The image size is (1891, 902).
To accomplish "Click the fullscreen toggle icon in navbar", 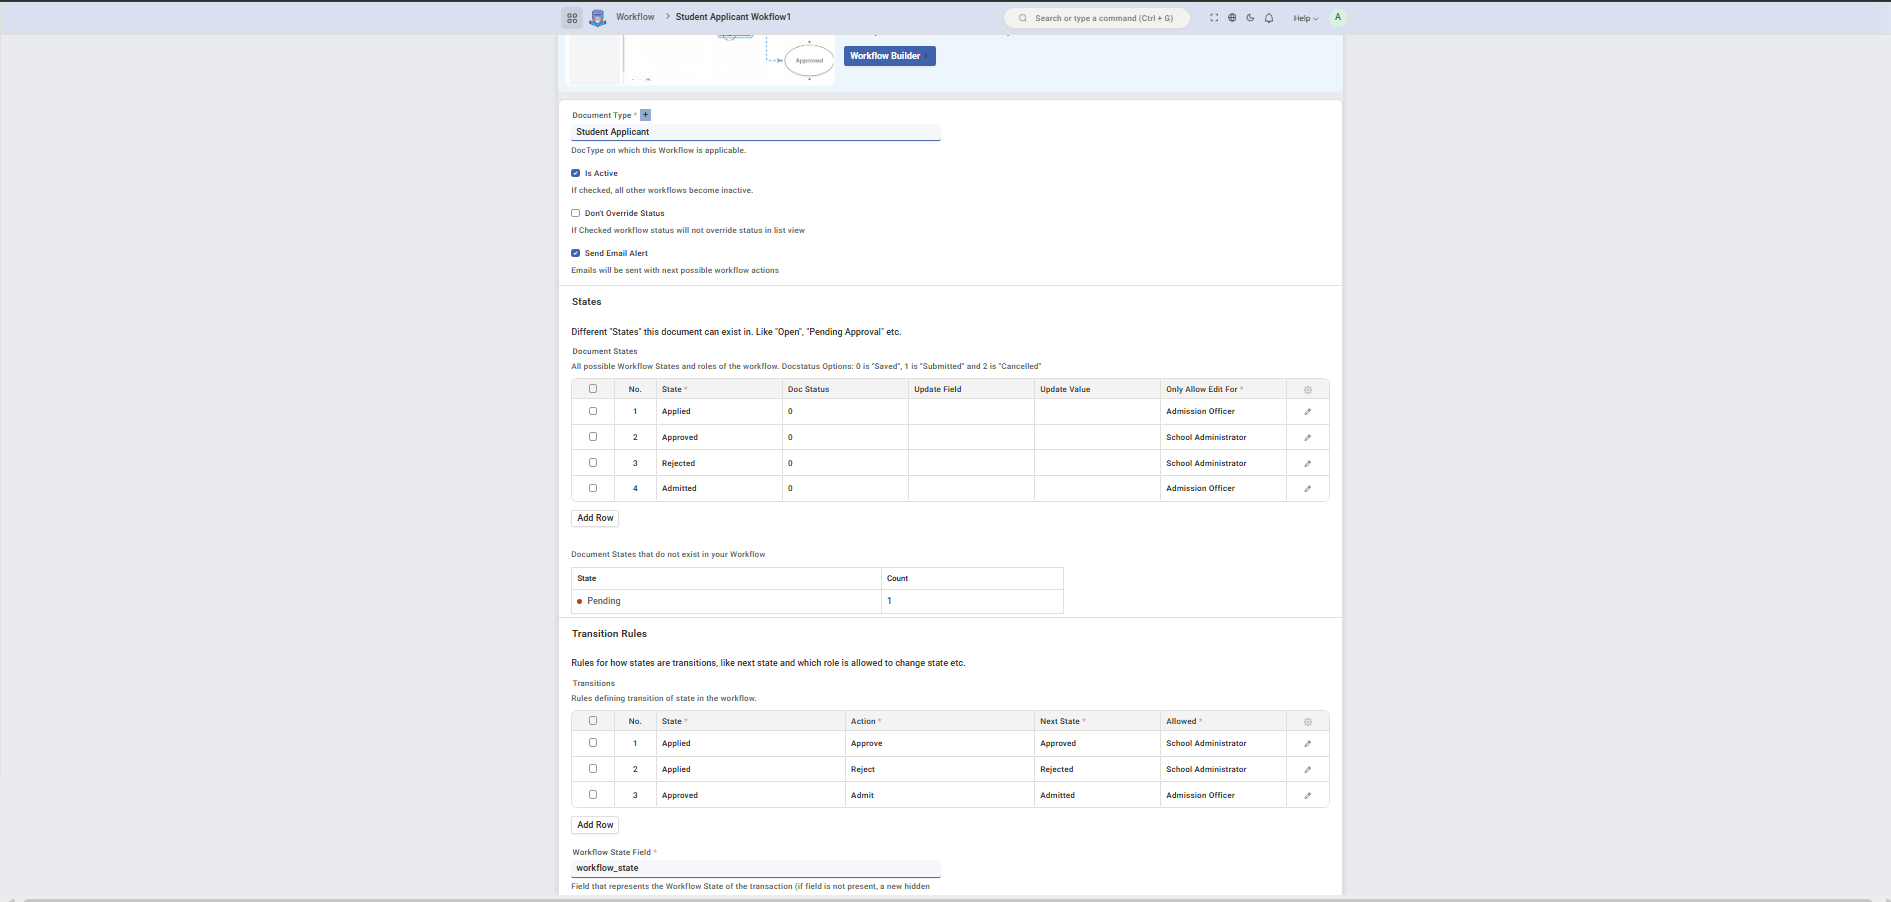I will pyautogui.click(x=1214, y=18).
